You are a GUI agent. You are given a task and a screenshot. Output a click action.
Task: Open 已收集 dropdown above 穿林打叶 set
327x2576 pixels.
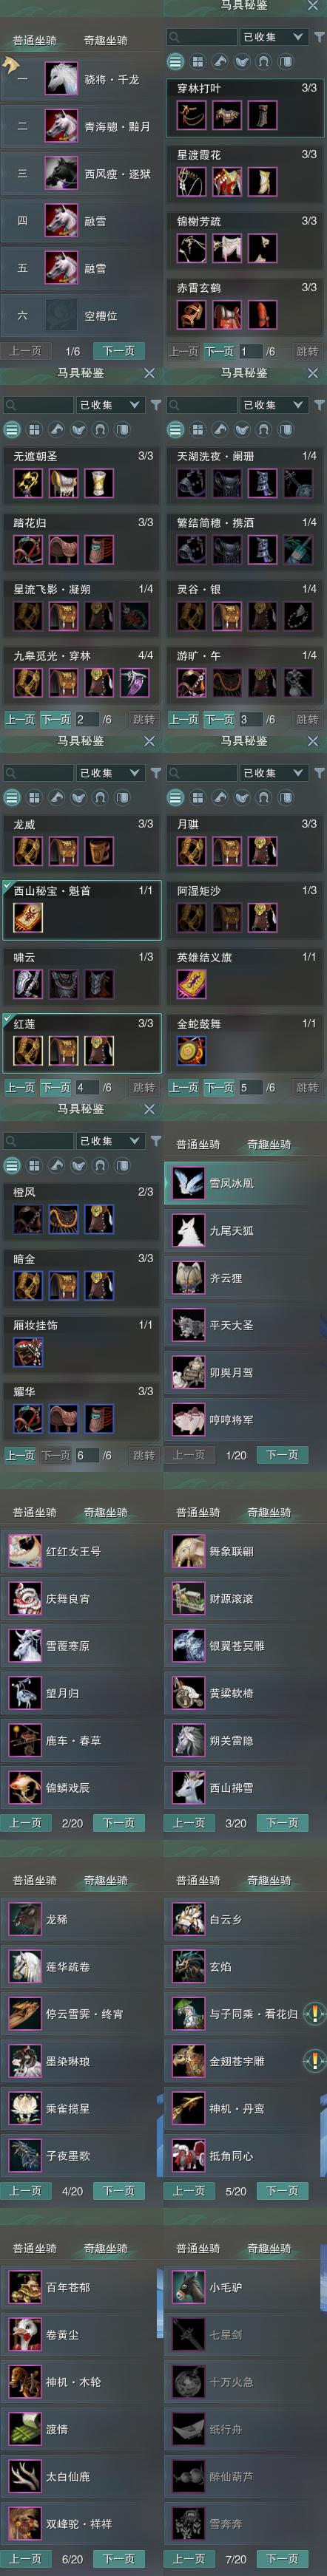tap(273, 37)
